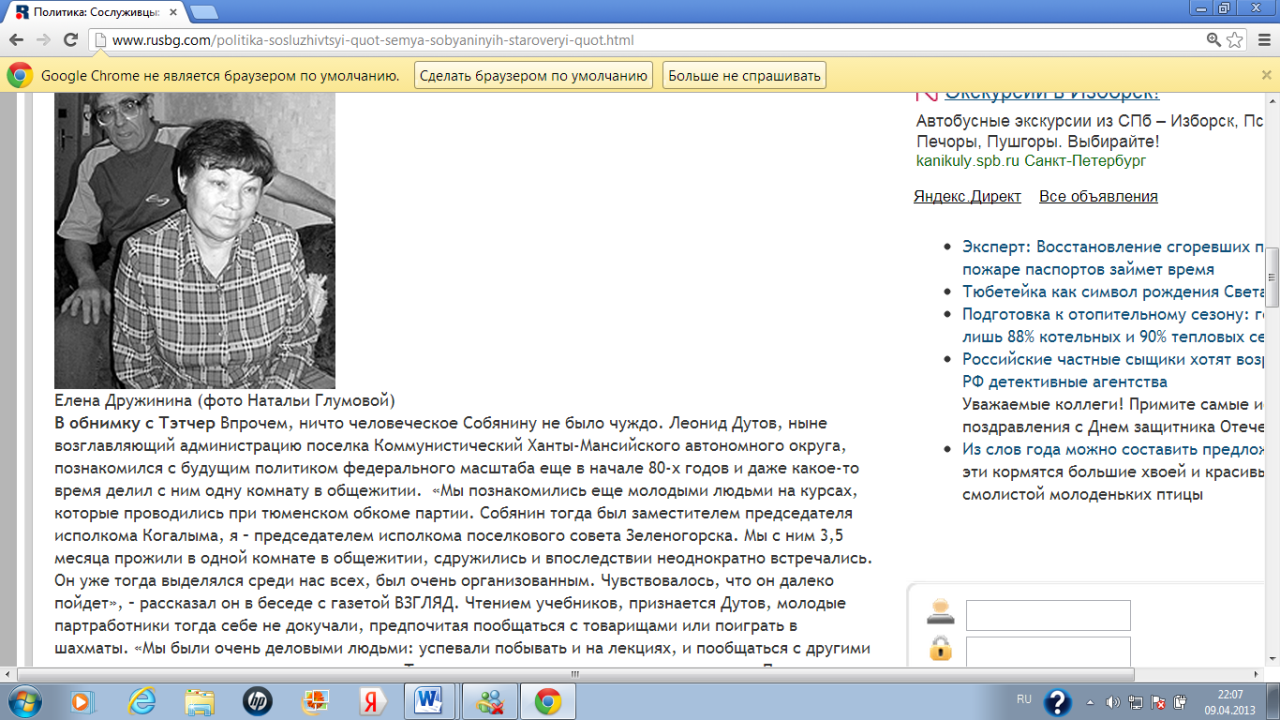Open the HP application on taskbar
1280x720 pixels.
click(x=257, y=701)
